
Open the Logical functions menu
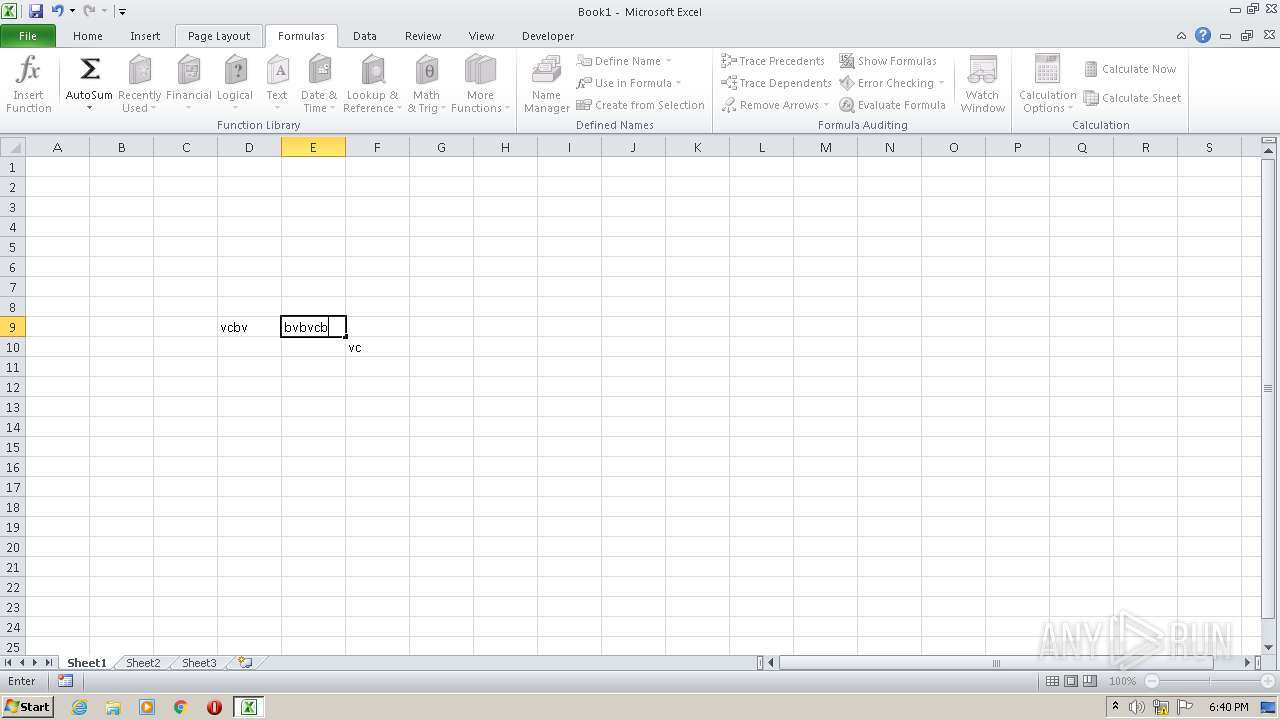click(235, 86)
